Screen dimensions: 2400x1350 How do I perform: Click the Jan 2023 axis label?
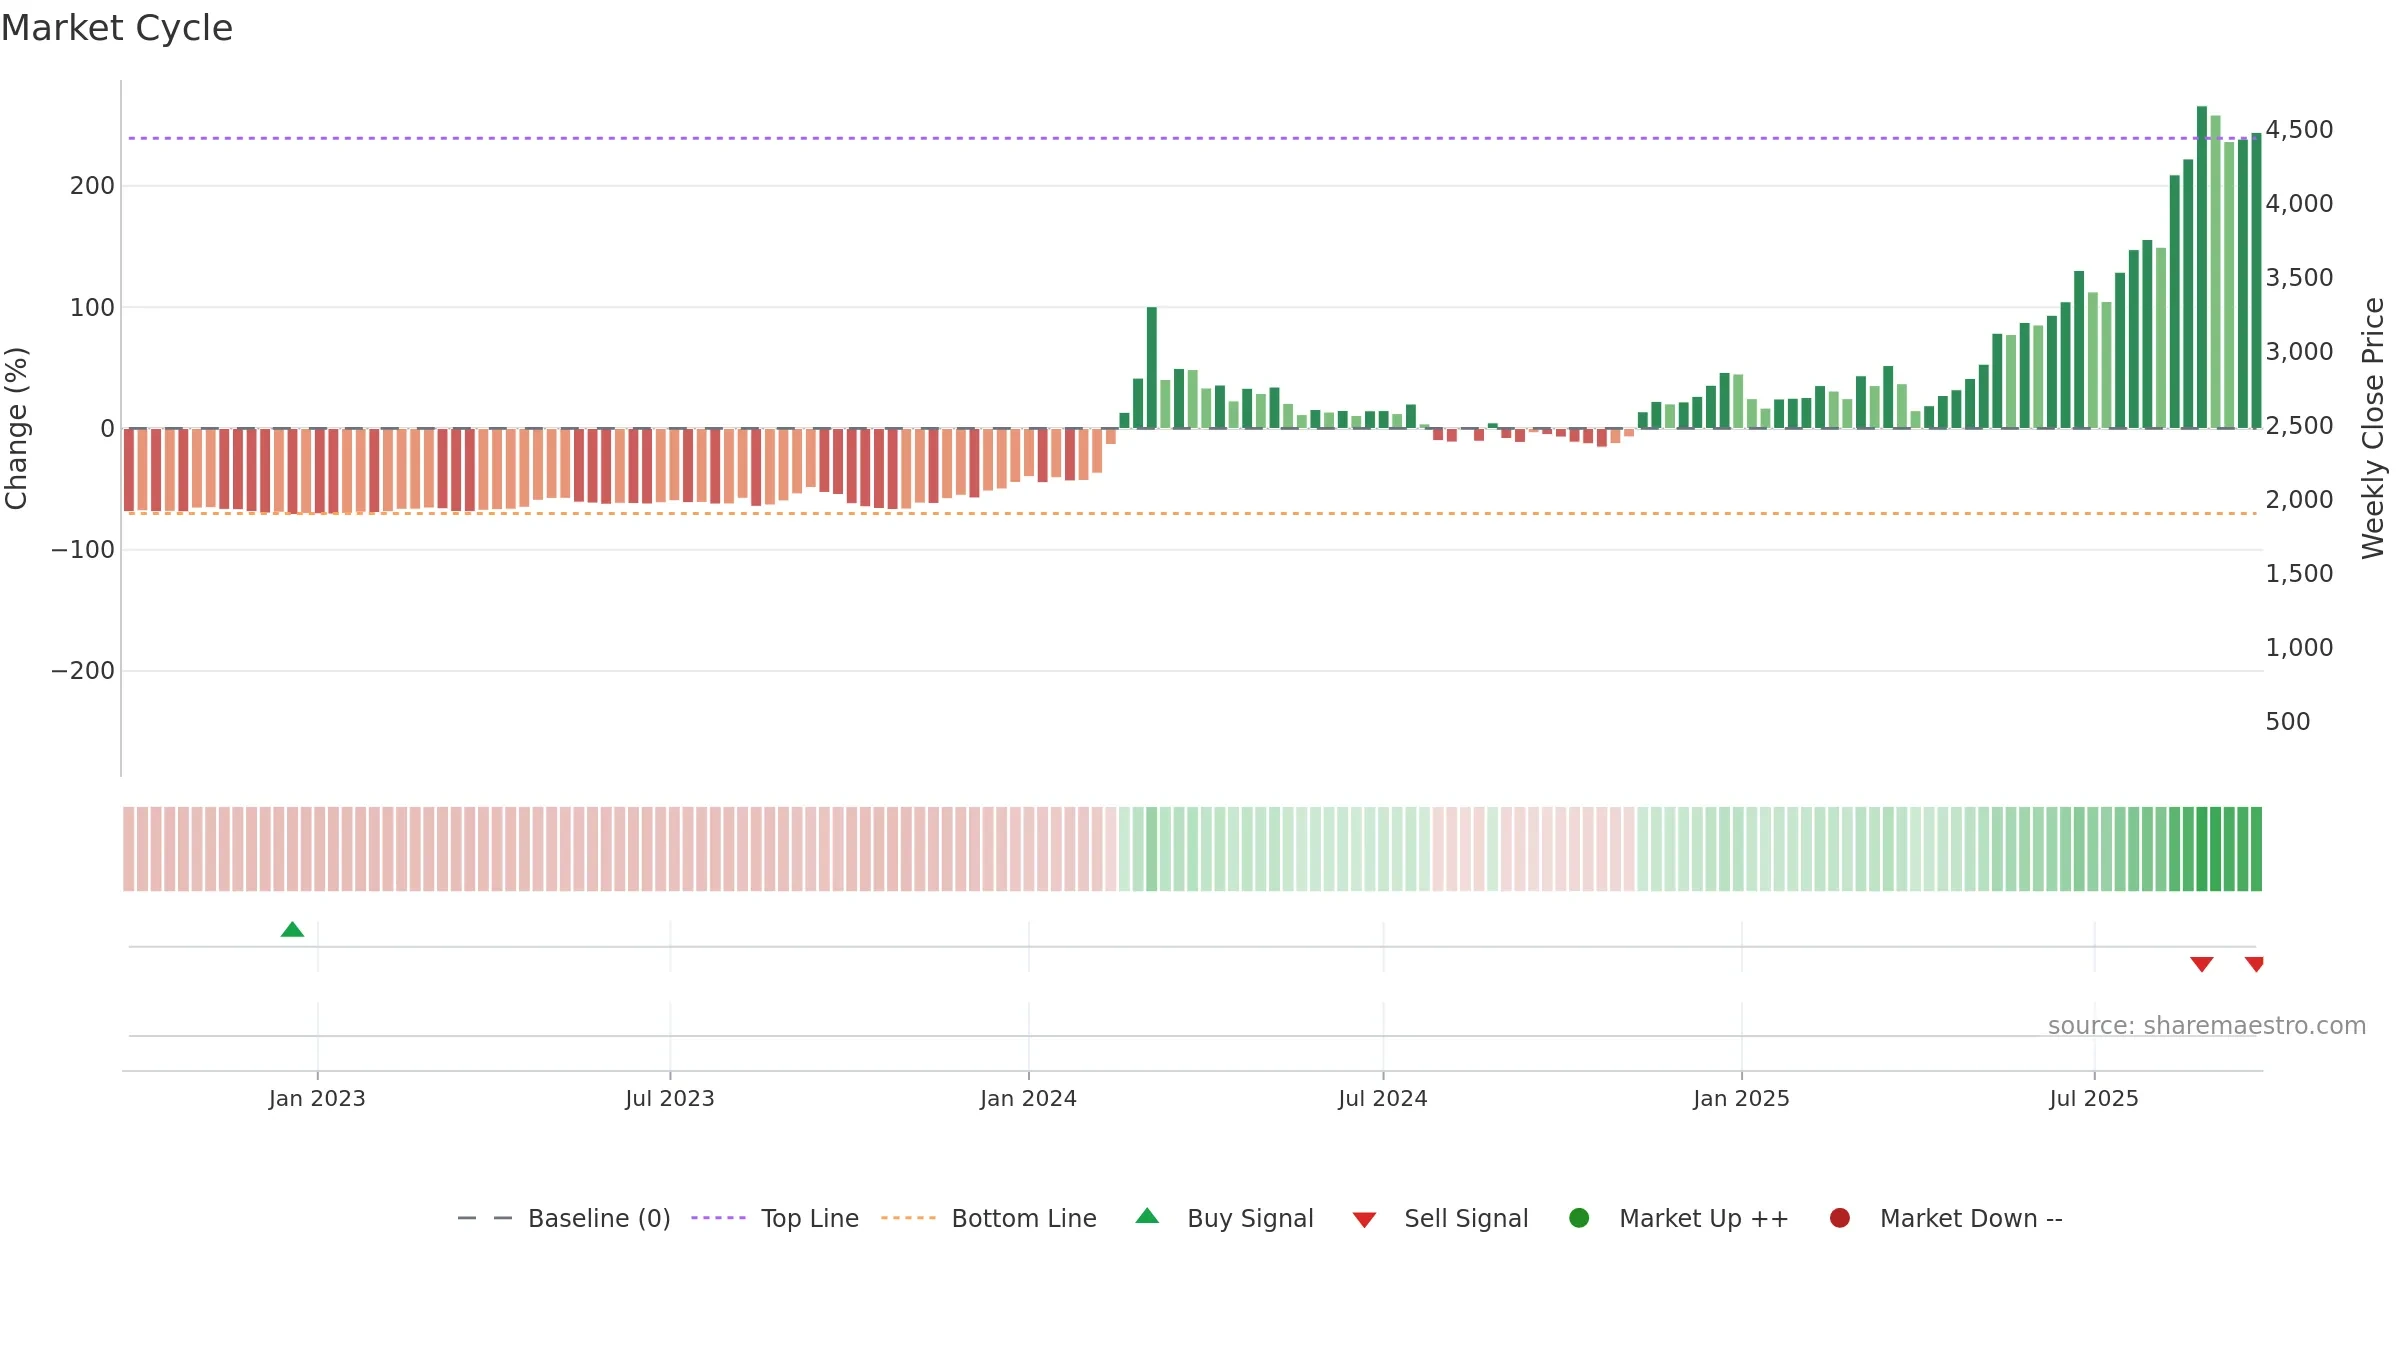click(317, 1099)
